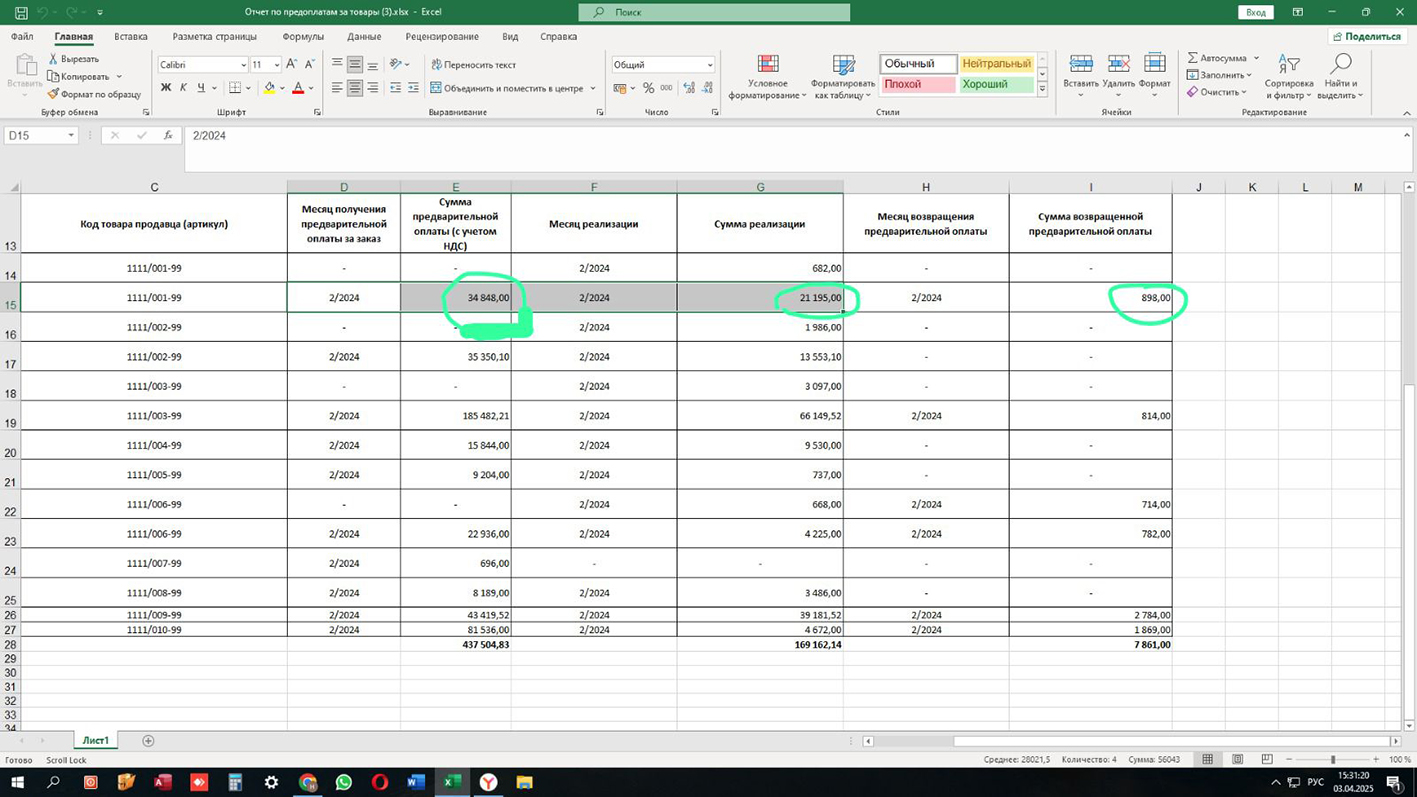
Task: Toggle italic text formatting
Action: point(183,88)
